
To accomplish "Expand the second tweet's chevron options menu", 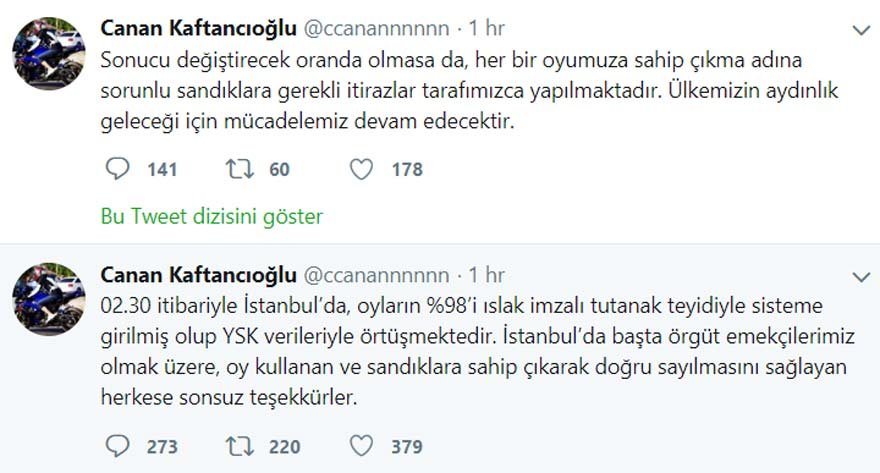I will pos(859,275).
